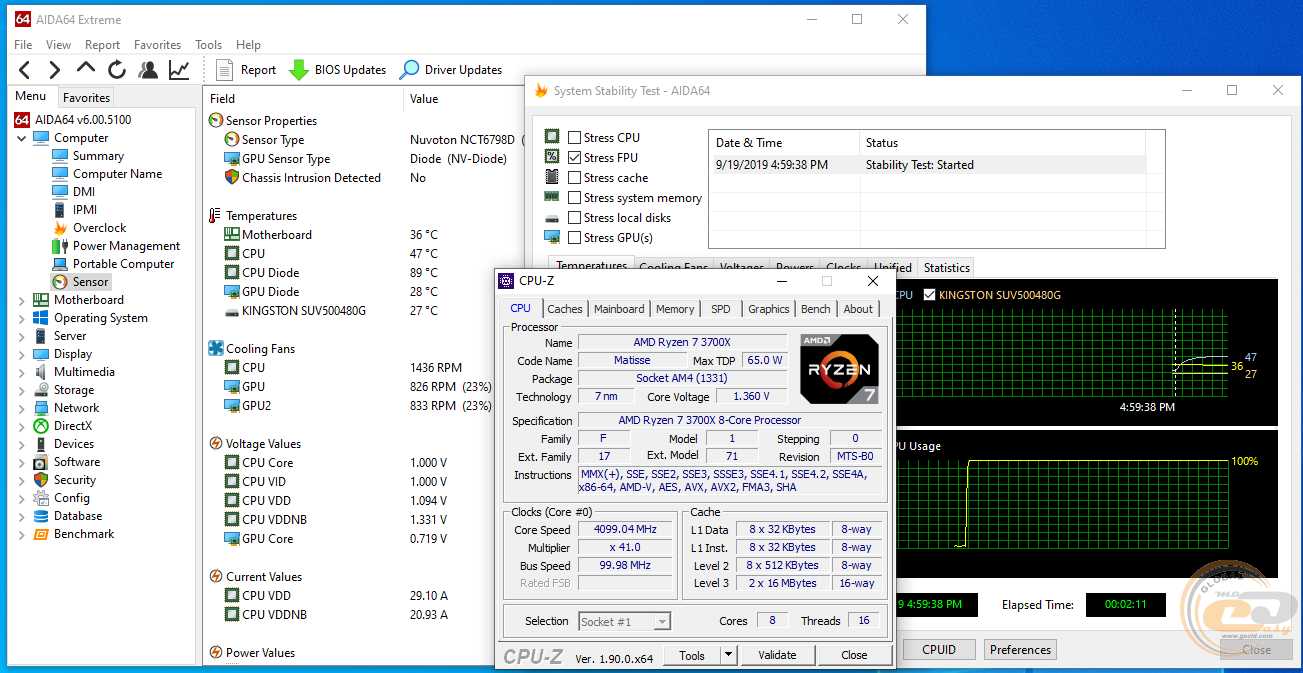Switch to the Graphics tab in CPU-Z
This screenshot has width=1303, height=673.
769,309
